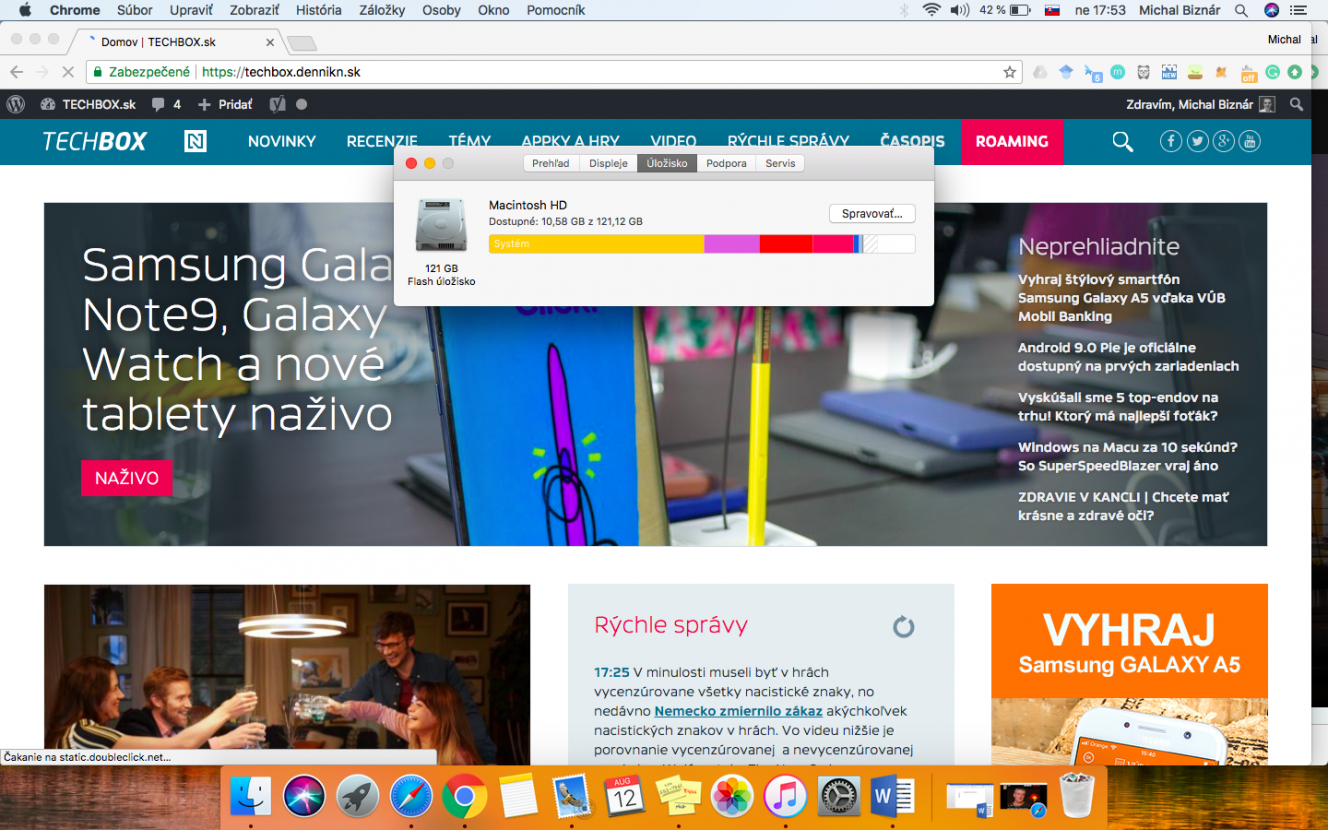Click the TECHBOX site logo
The width and height of the screenshot is (1328, 830).
pyautogui.click(x=95, y=142)
